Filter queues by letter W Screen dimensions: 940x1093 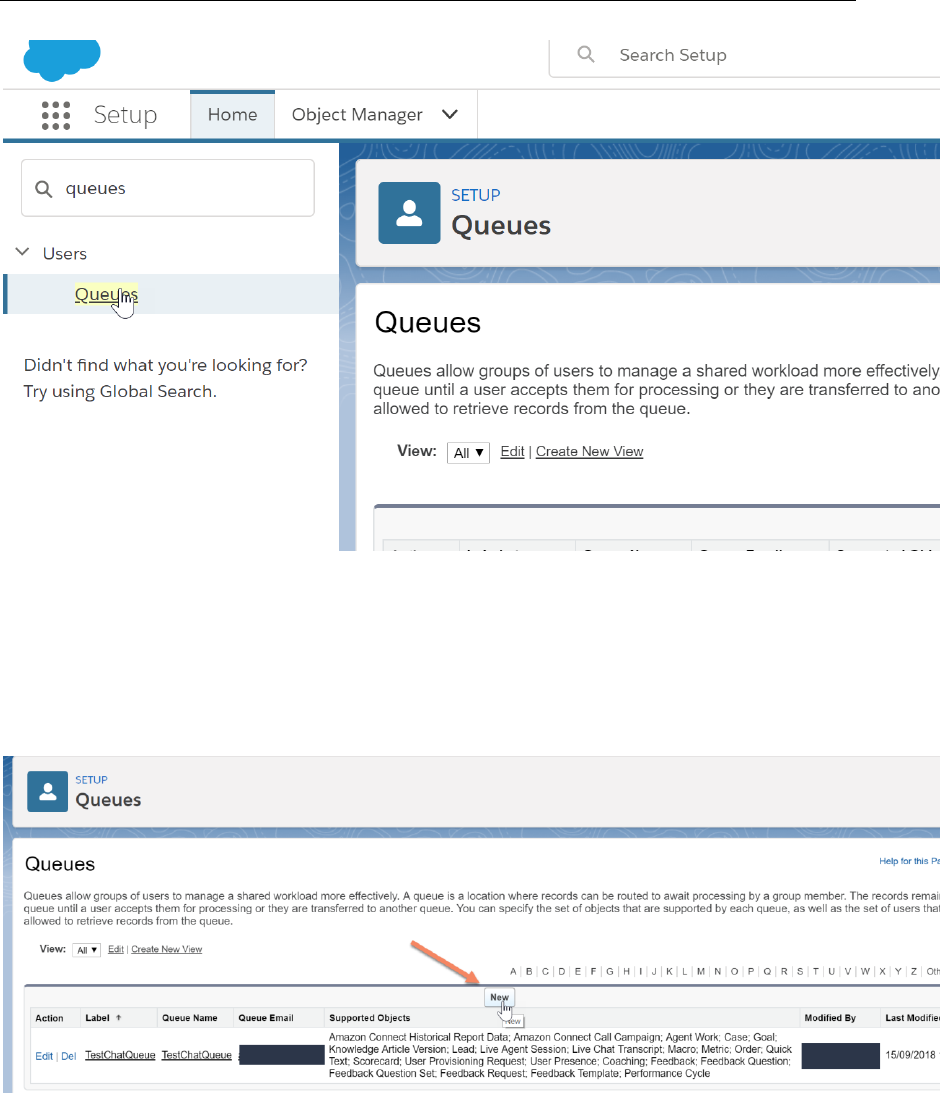pos(865,971)
